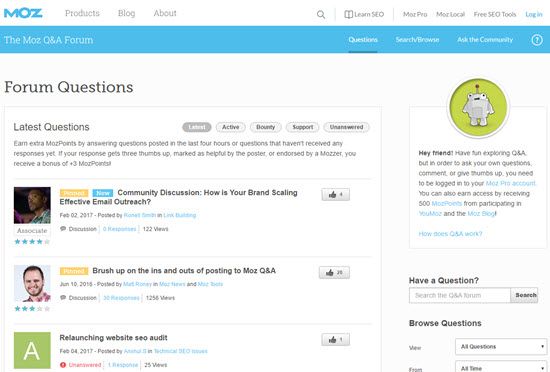The width and height of the screenshot is (550, 372).
Task: Open the Link Building category link
Action: coord(180,215)
